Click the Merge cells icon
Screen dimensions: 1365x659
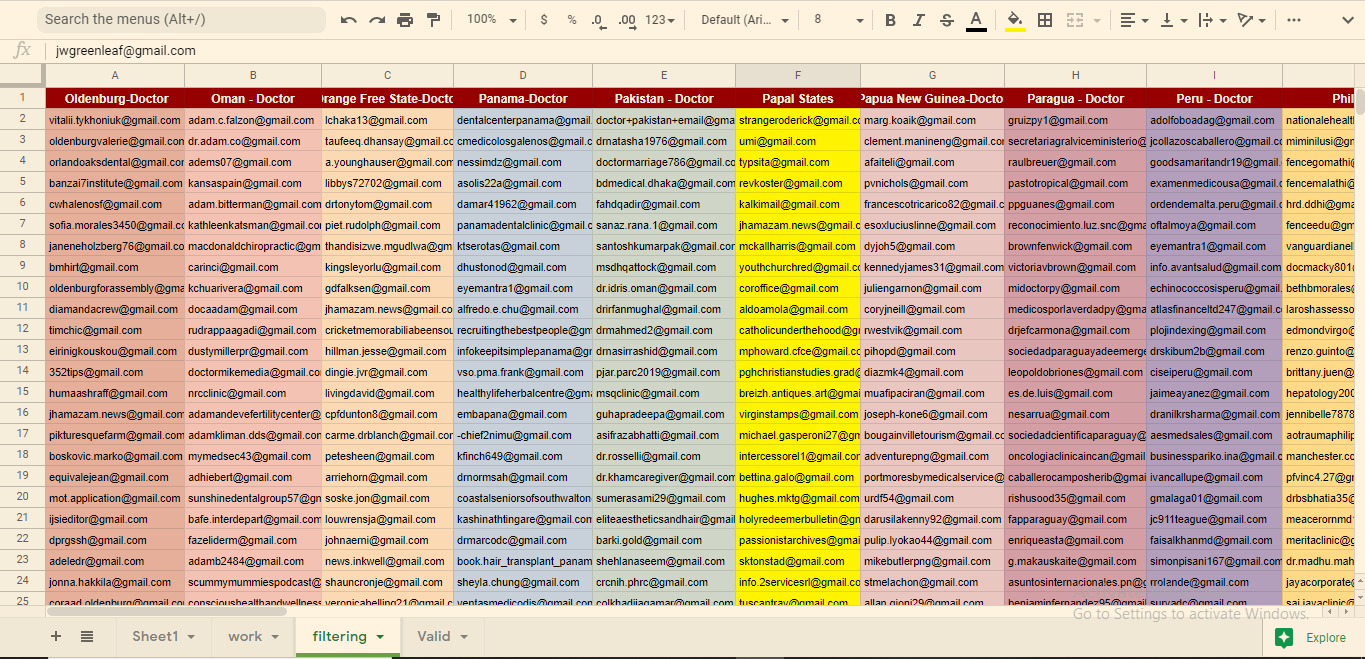(x=1072, y=19)
